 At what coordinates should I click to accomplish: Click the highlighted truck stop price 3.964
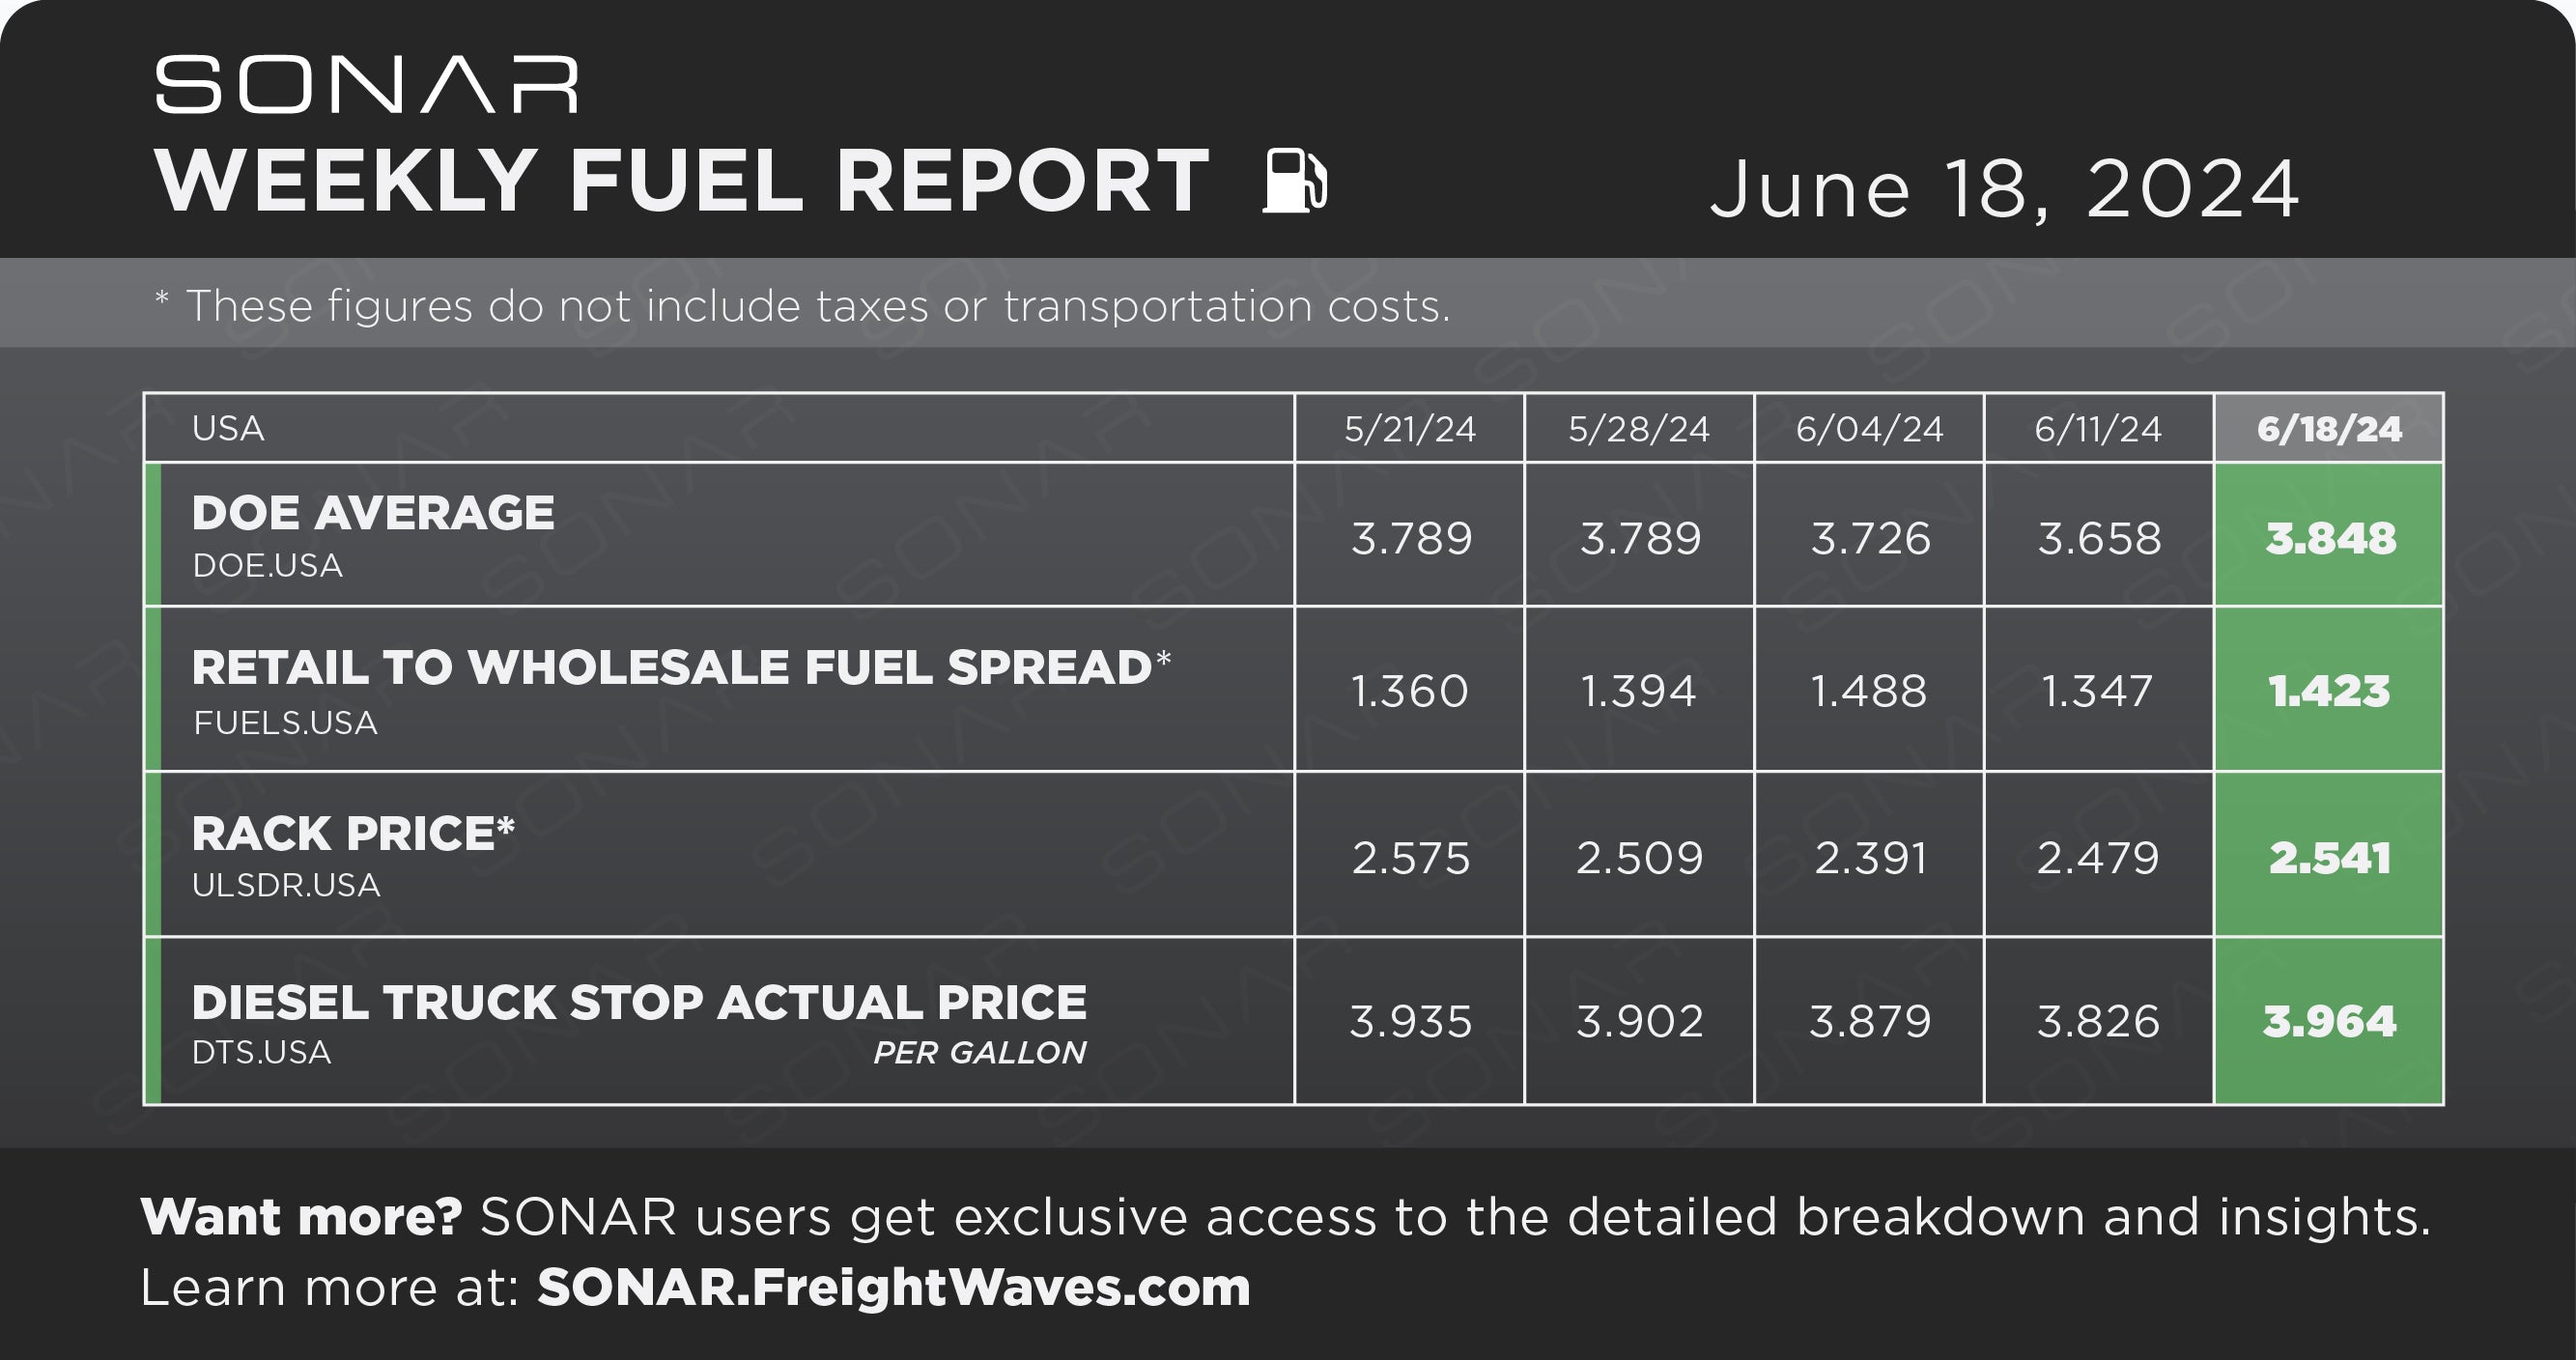2330,1022
